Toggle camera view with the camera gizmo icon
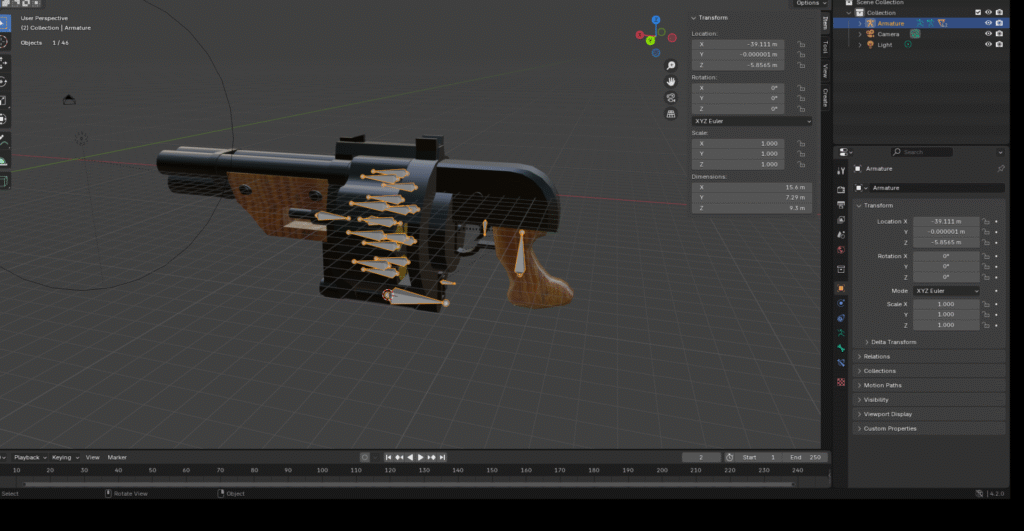Screen dimensions: 1024x531 [671, 113]
